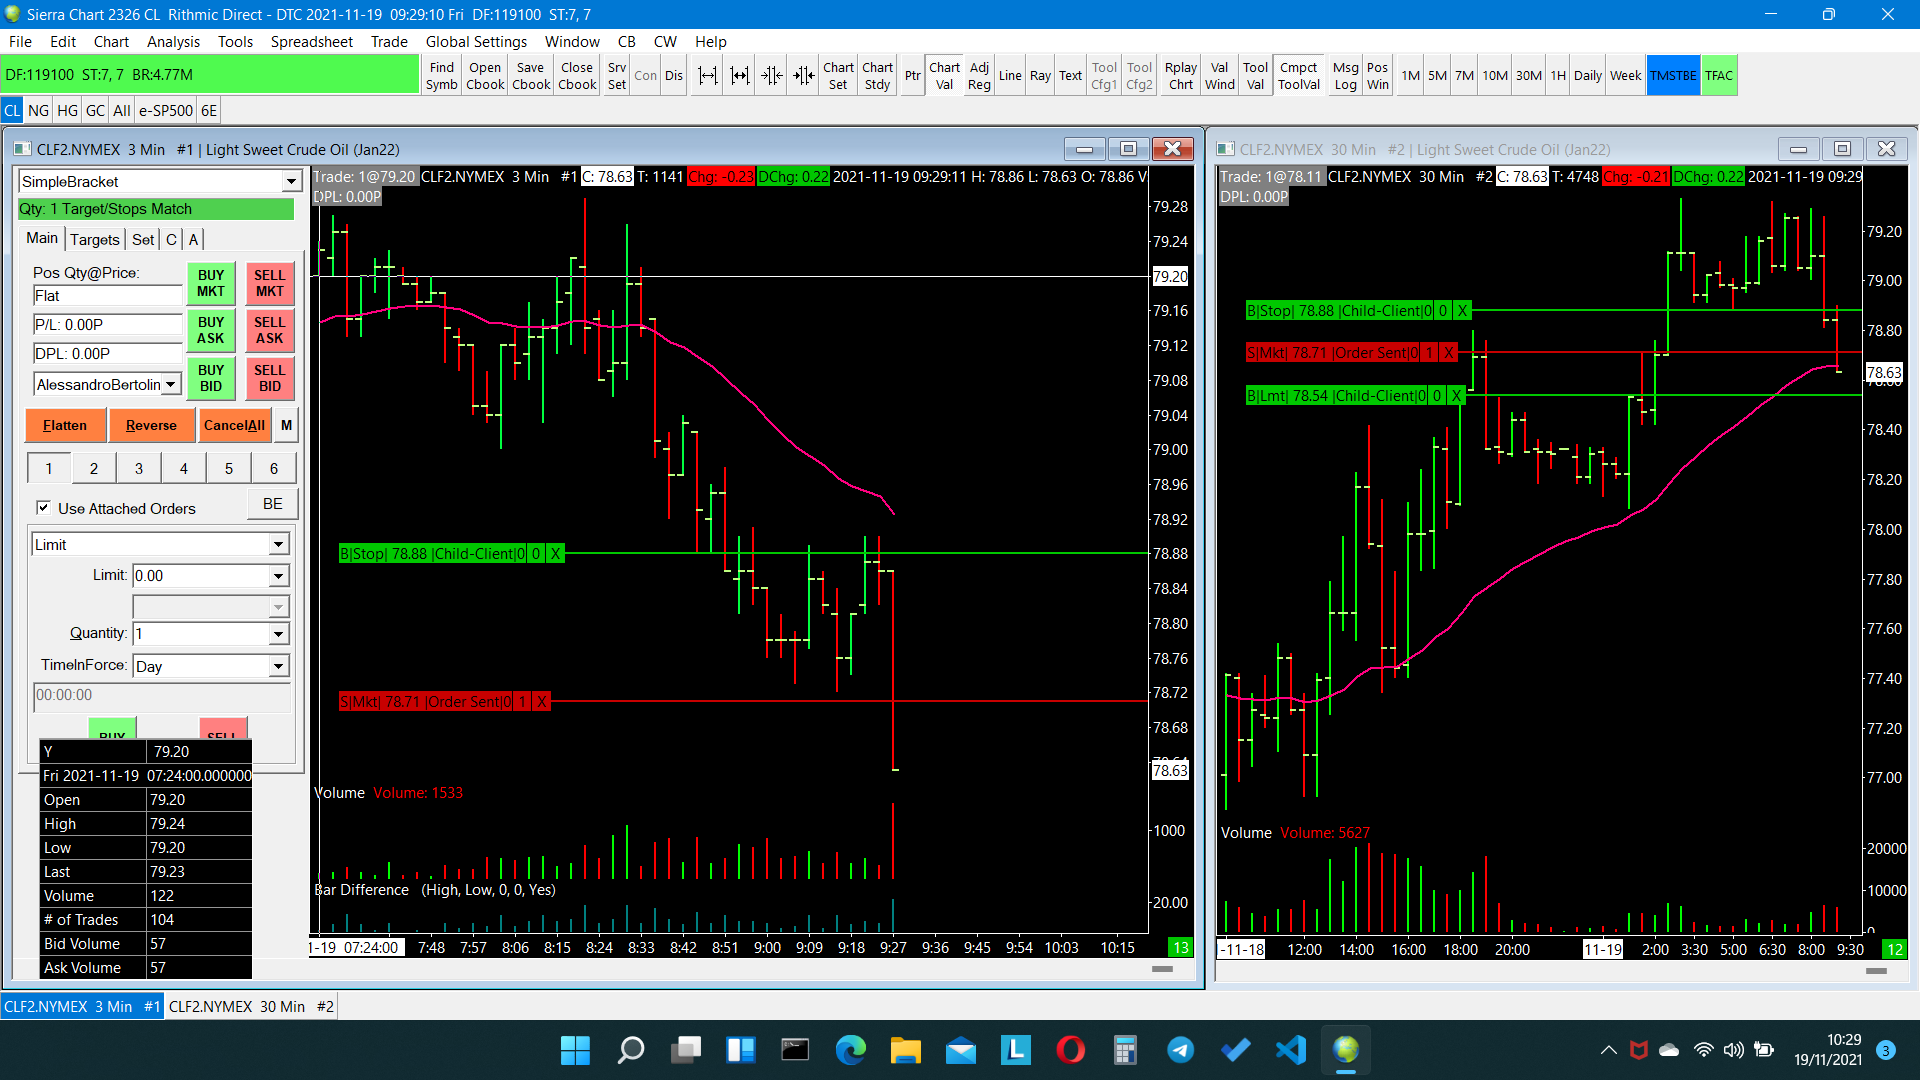Screen dimensions: 1920x1080
Task: Open Srv Set server settings
Action: pos(617,76)
